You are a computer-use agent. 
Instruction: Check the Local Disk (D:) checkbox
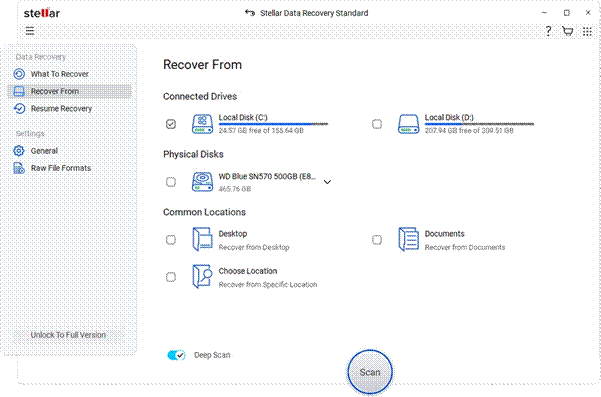click(377, 124)
